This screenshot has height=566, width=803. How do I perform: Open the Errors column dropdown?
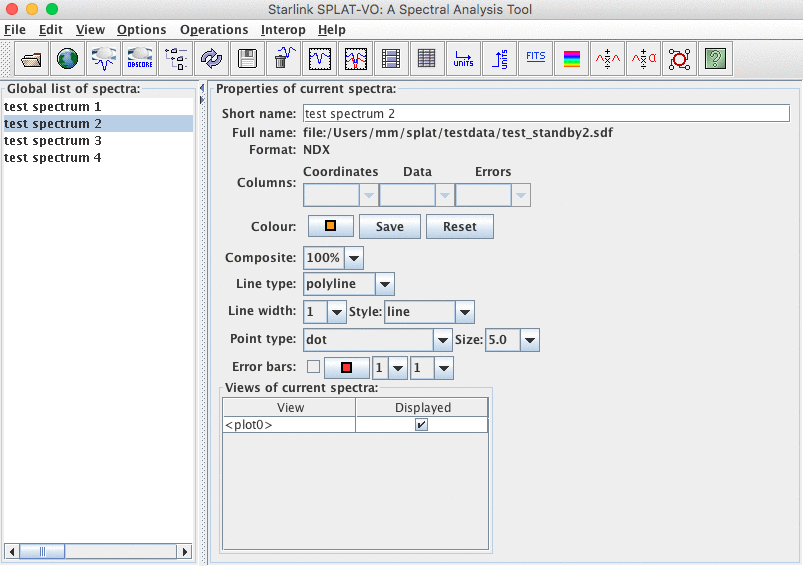520,195
